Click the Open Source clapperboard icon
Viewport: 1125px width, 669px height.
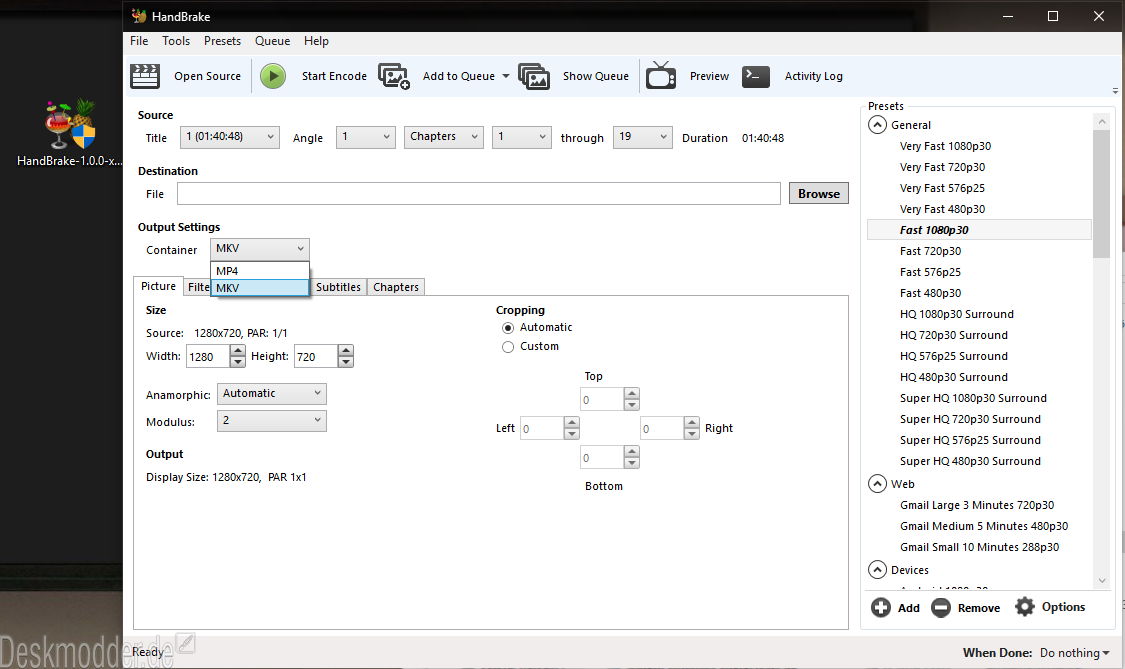coord(145,76)
